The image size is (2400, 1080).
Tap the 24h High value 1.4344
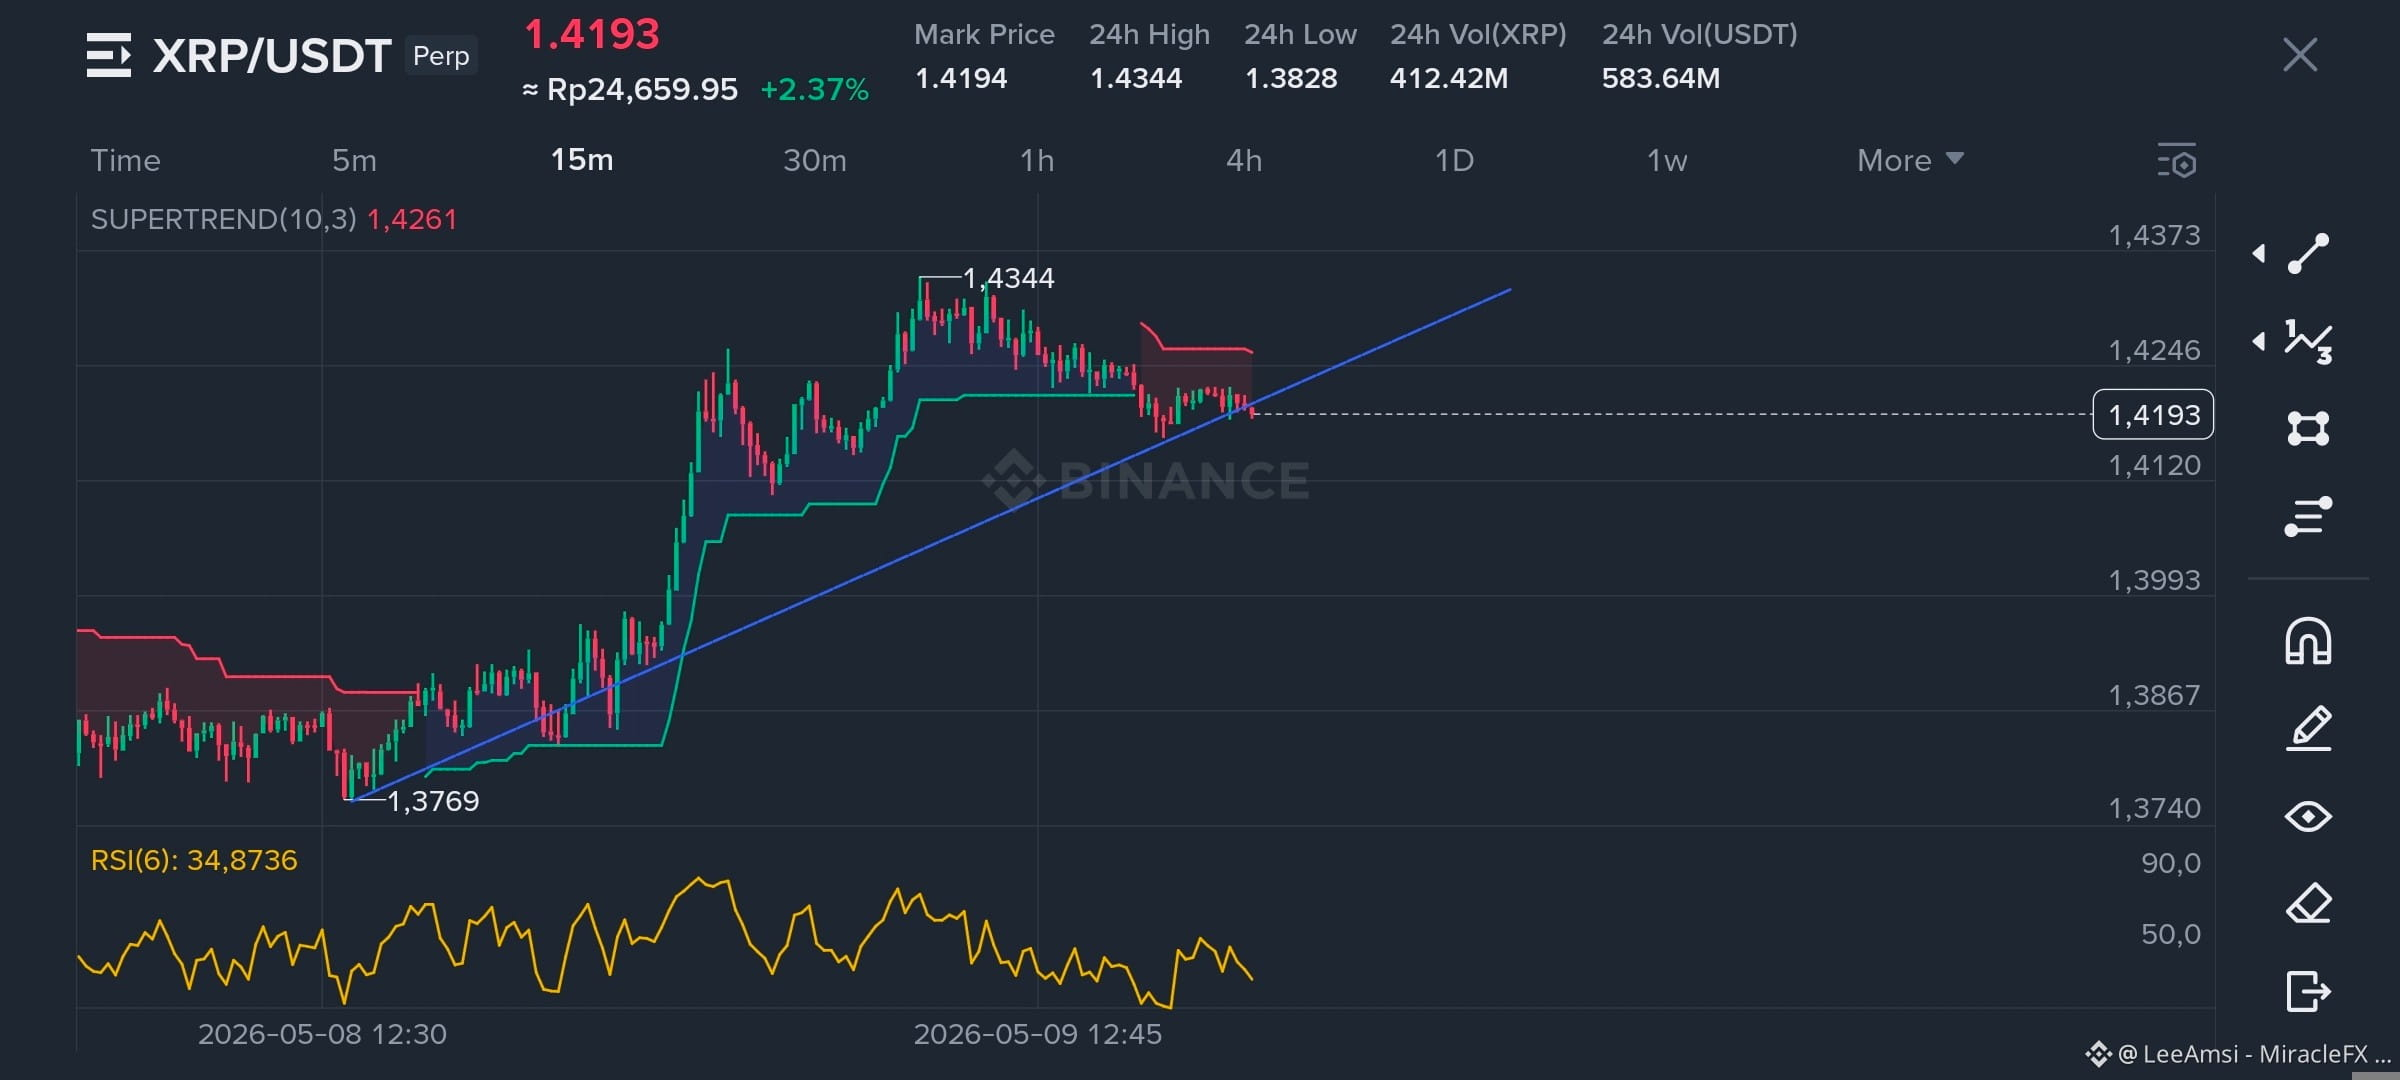click(x=1136, y=78)
